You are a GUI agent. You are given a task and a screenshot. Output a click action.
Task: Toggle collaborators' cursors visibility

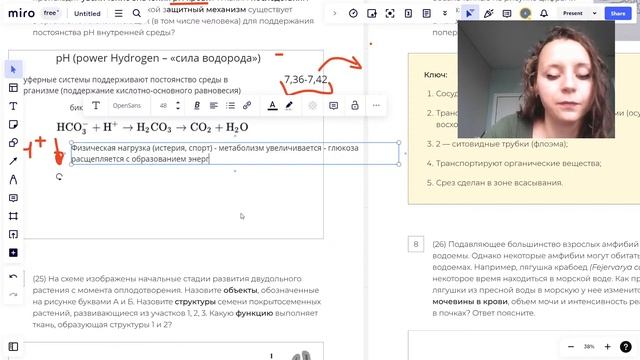tap(469, 13)
